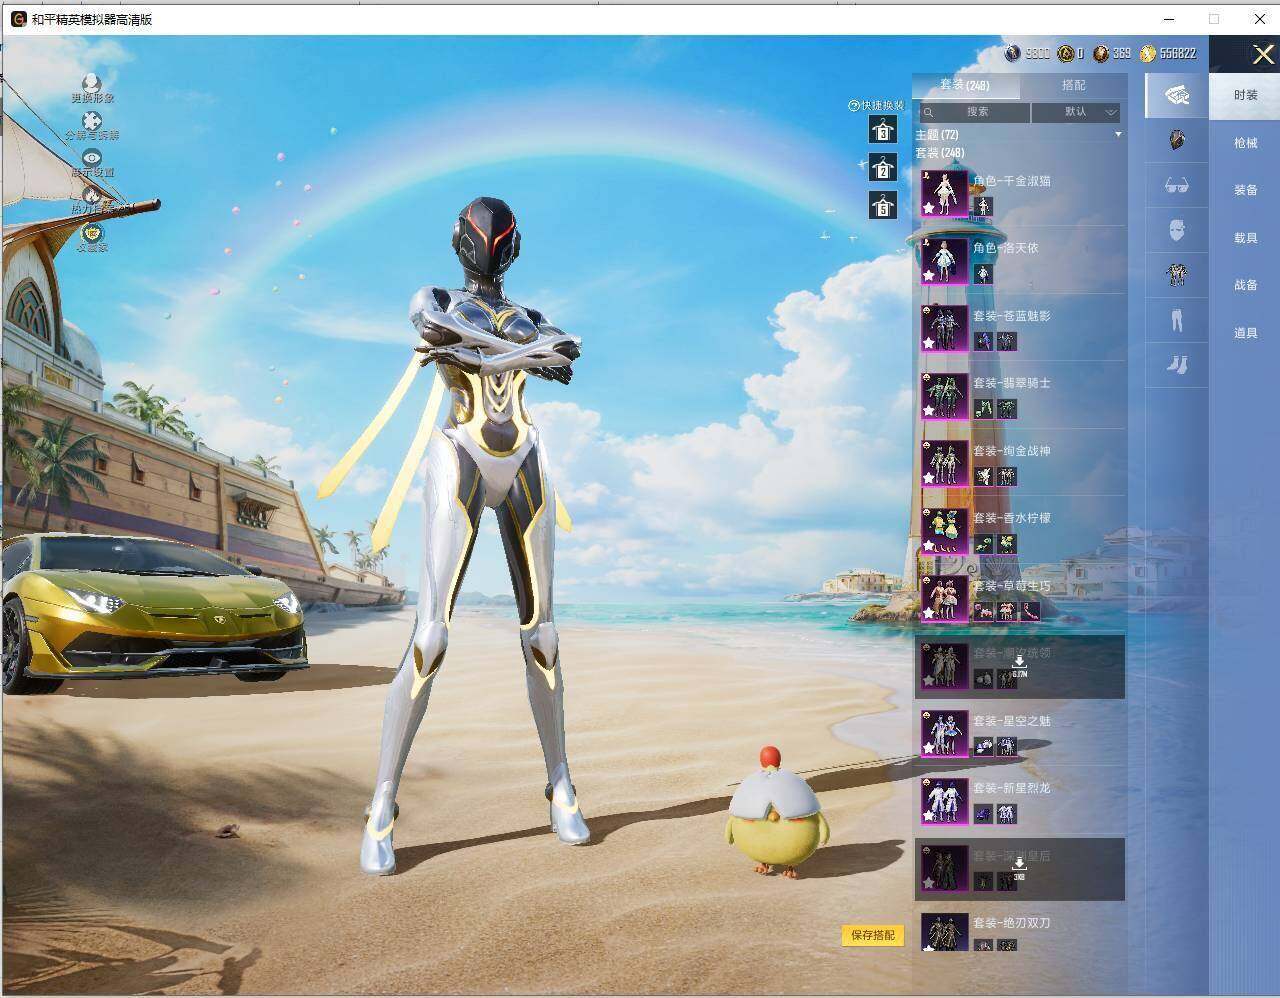Screen dimensions: 1280x998
Task: Select quick-change hanger preset 3
Action: pyautogui.click(x=882, y=130)
